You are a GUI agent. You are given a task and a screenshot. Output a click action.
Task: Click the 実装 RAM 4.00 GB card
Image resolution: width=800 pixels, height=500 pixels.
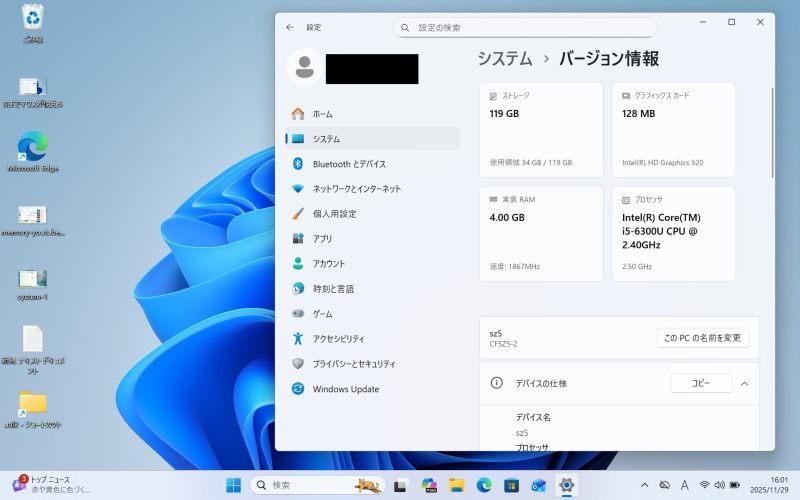[x=541, y=234]
